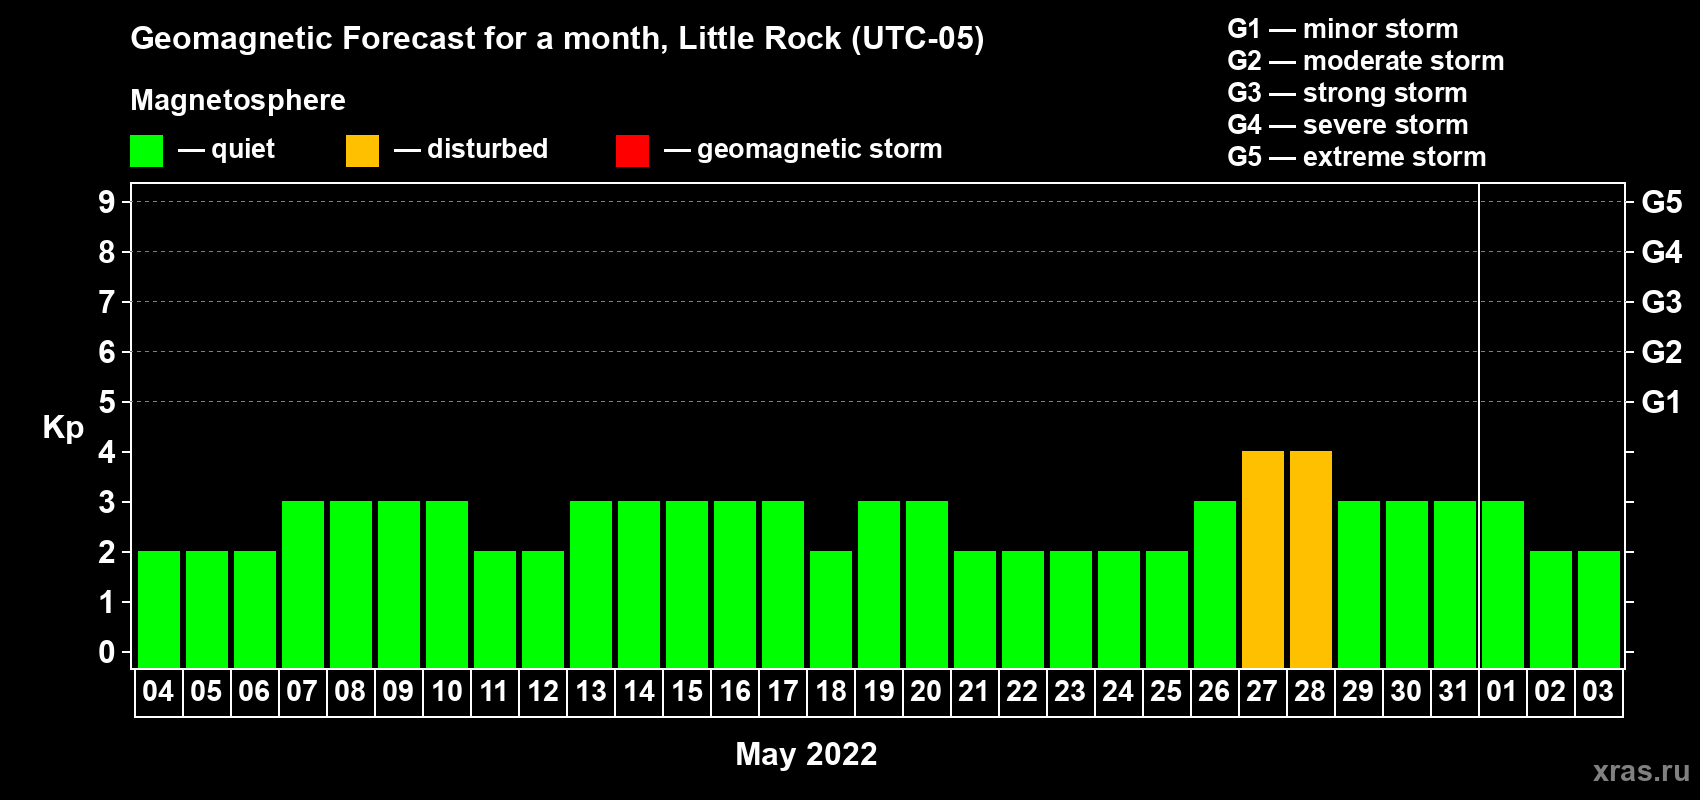1700x800 pixels.
Task: Click the right-axis 'G2' label
Action: 1662,352
